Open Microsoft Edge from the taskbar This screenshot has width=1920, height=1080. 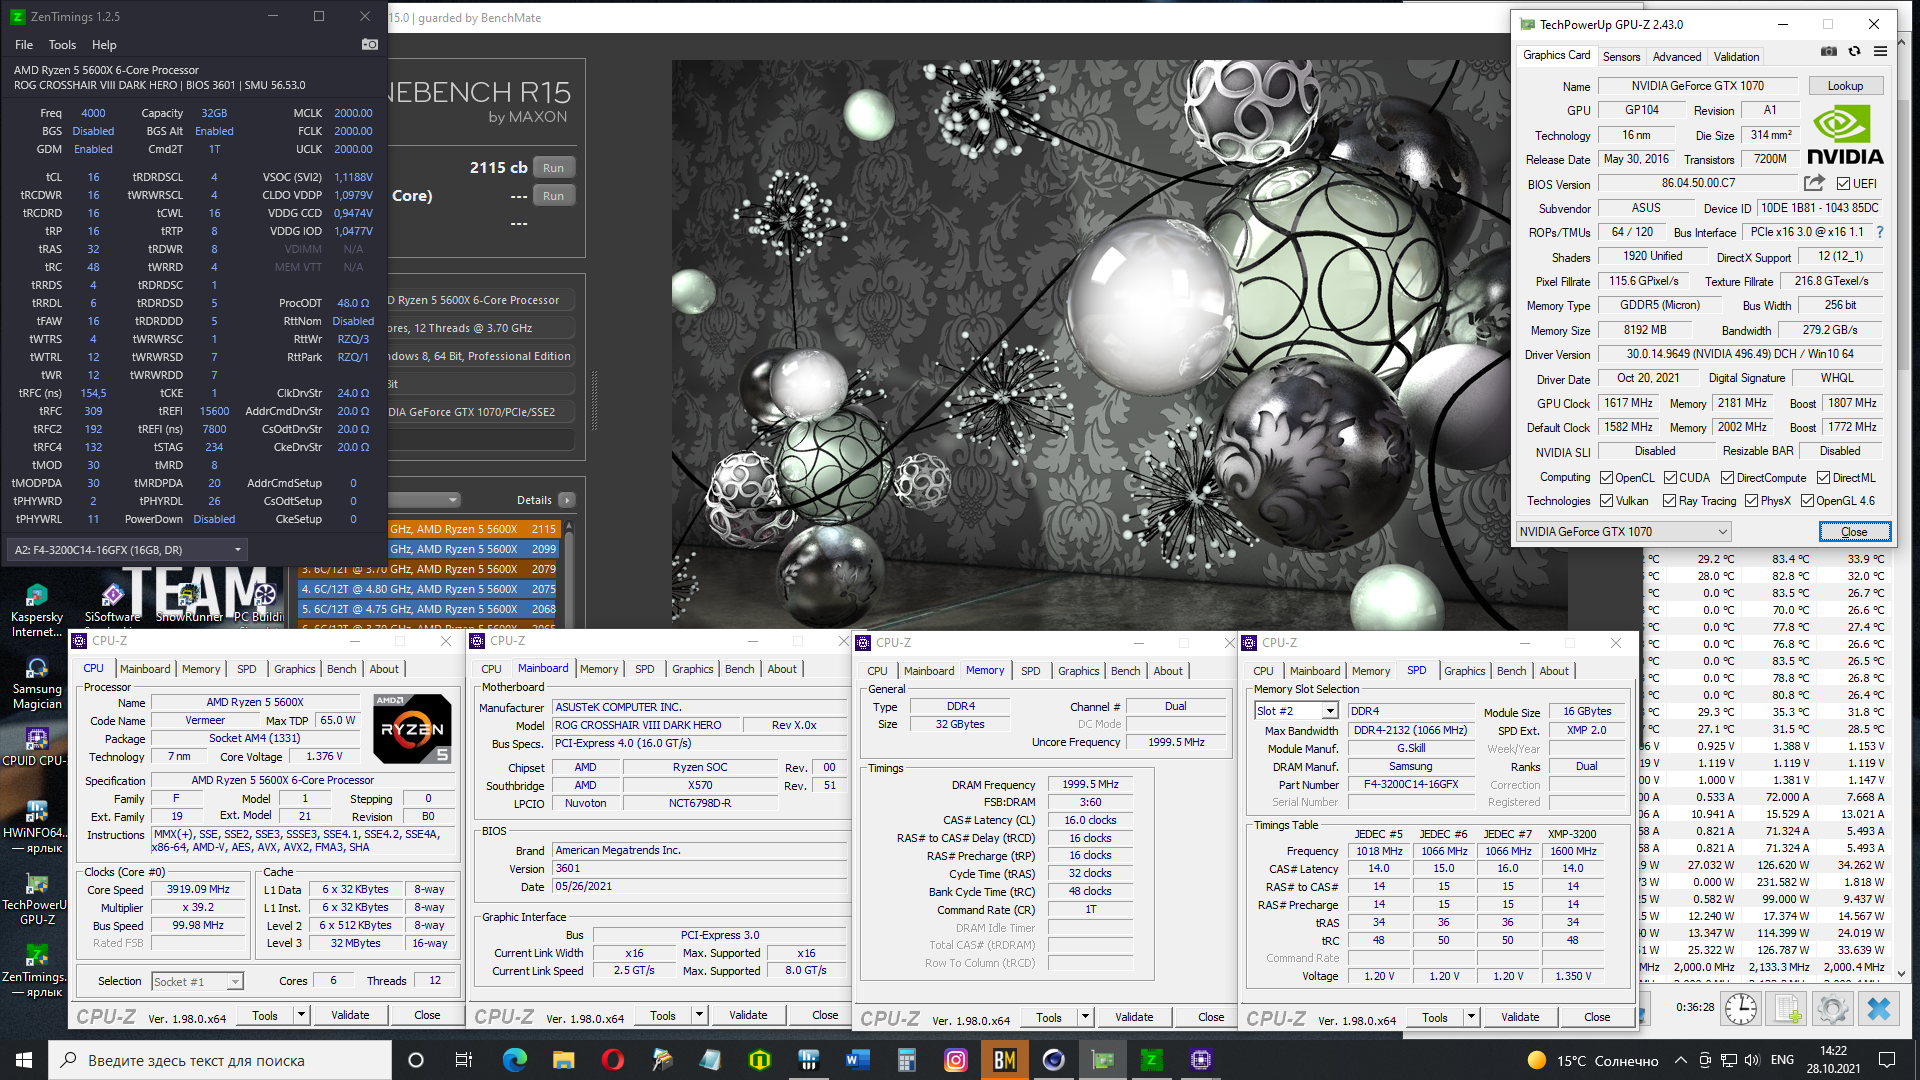[515, 1060]
